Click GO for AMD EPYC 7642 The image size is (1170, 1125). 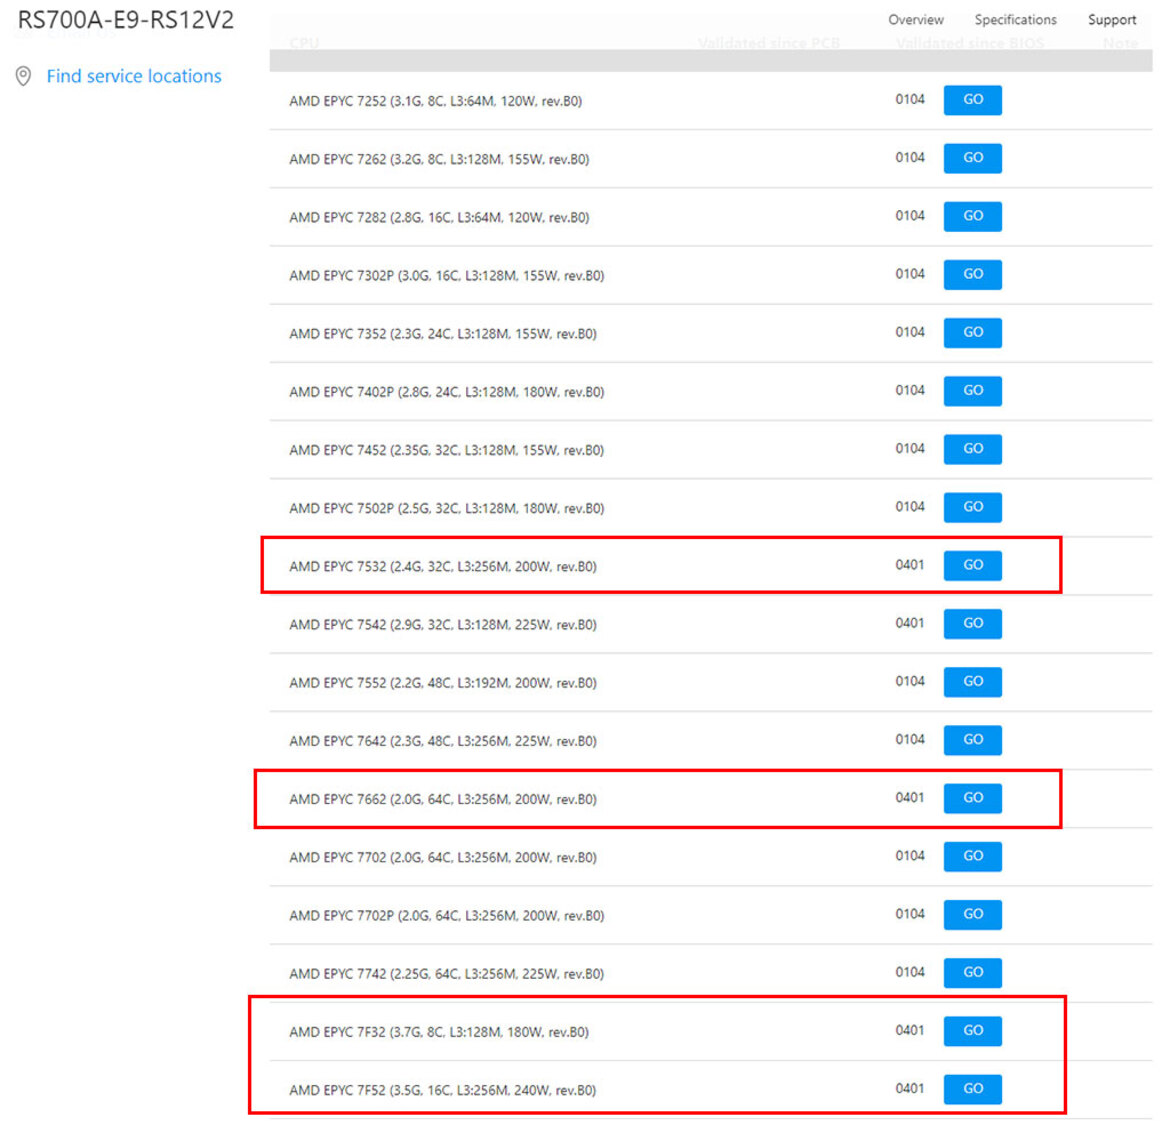(972, 740)
